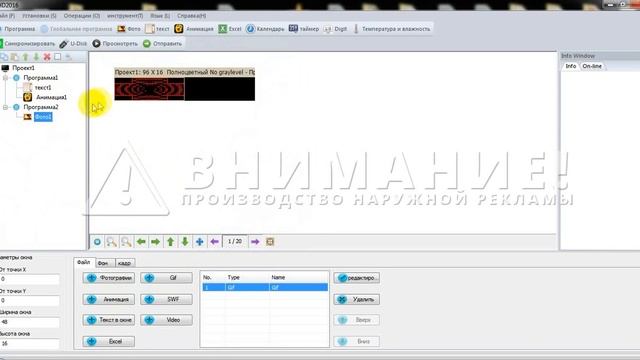
Task: Click the Анимация toolbar icon
Action: tap(179, 29)
